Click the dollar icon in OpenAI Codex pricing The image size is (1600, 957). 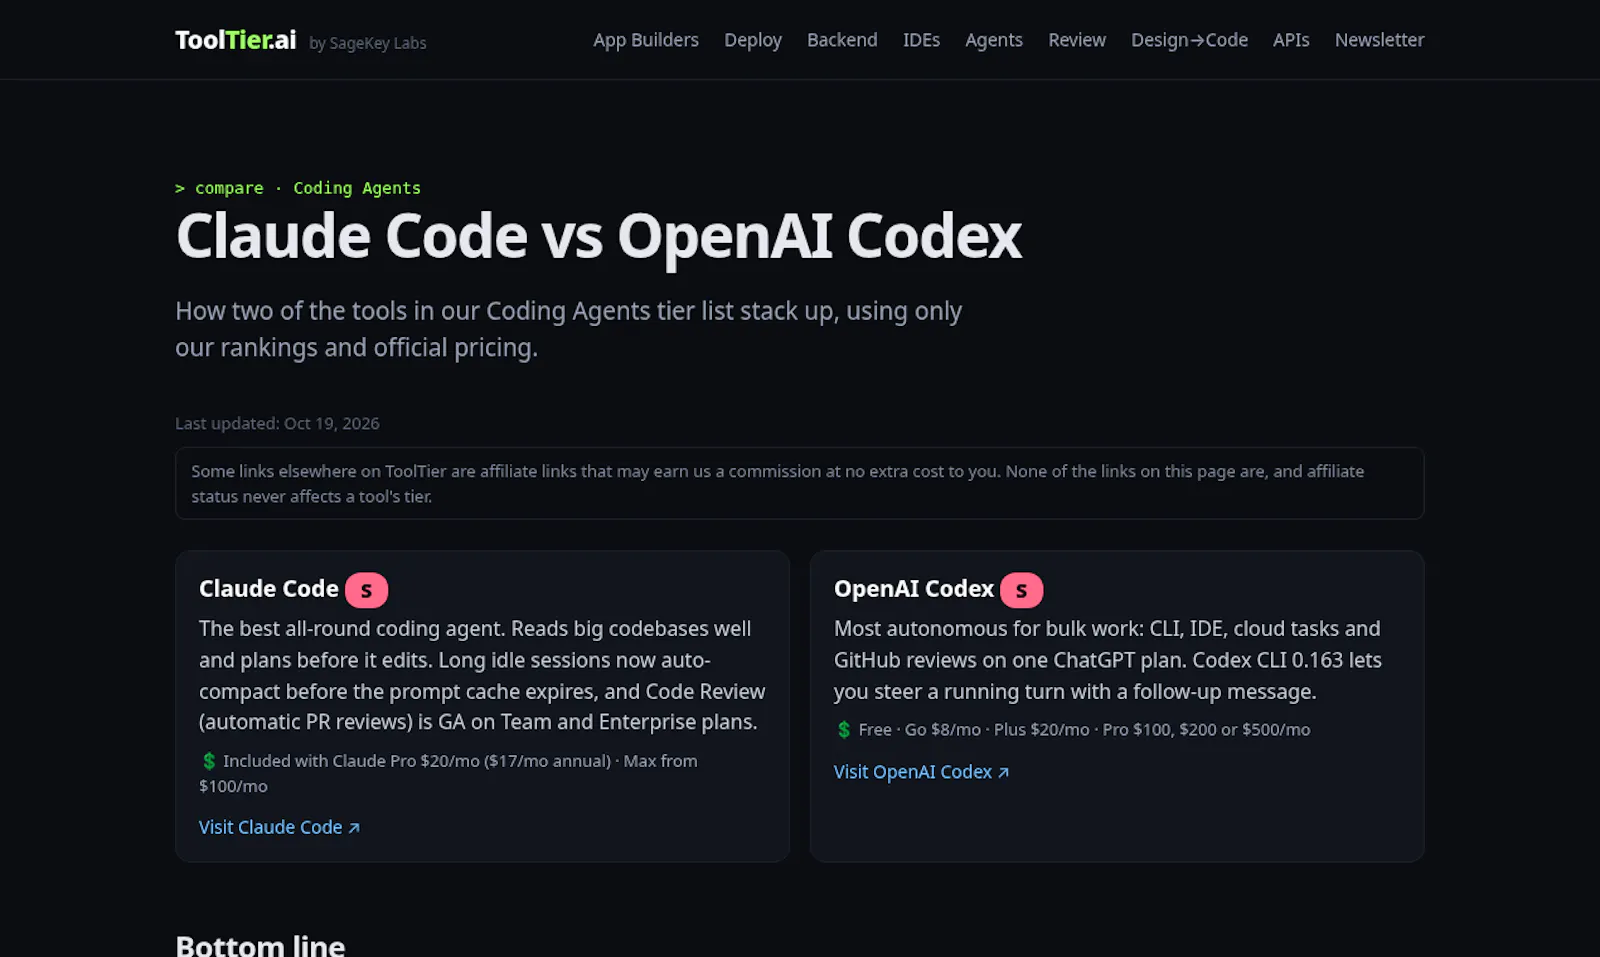843,730
